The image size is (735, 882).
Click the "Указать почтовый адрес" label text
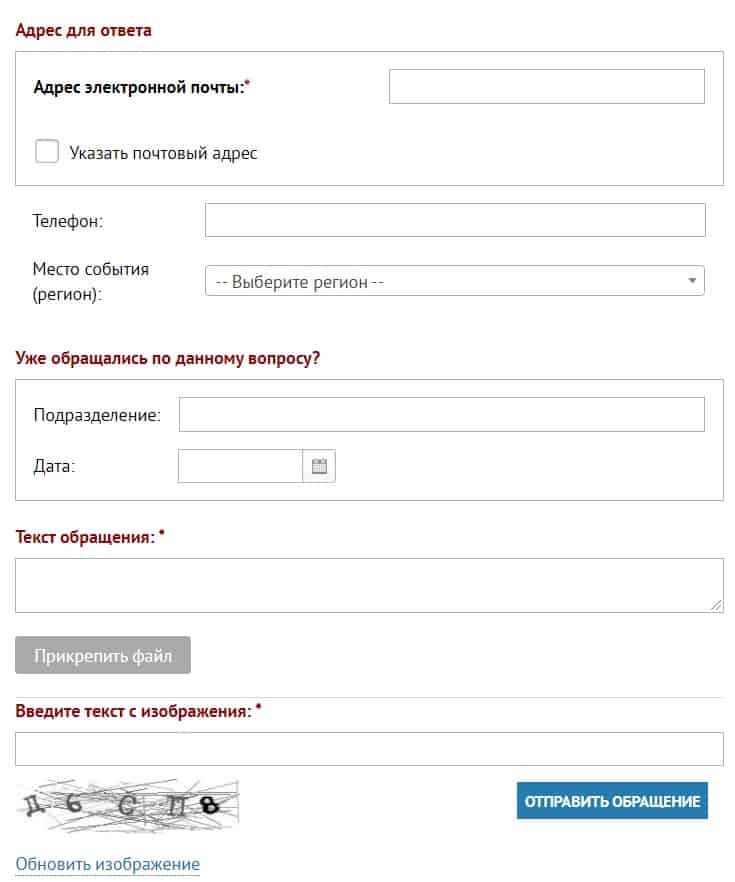[x=163, y=153]
